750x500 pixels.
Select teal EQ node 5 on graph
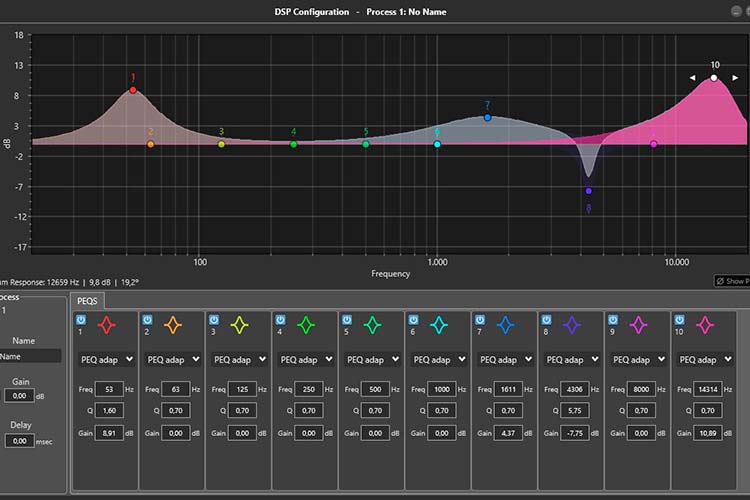[x=366, y=144]
